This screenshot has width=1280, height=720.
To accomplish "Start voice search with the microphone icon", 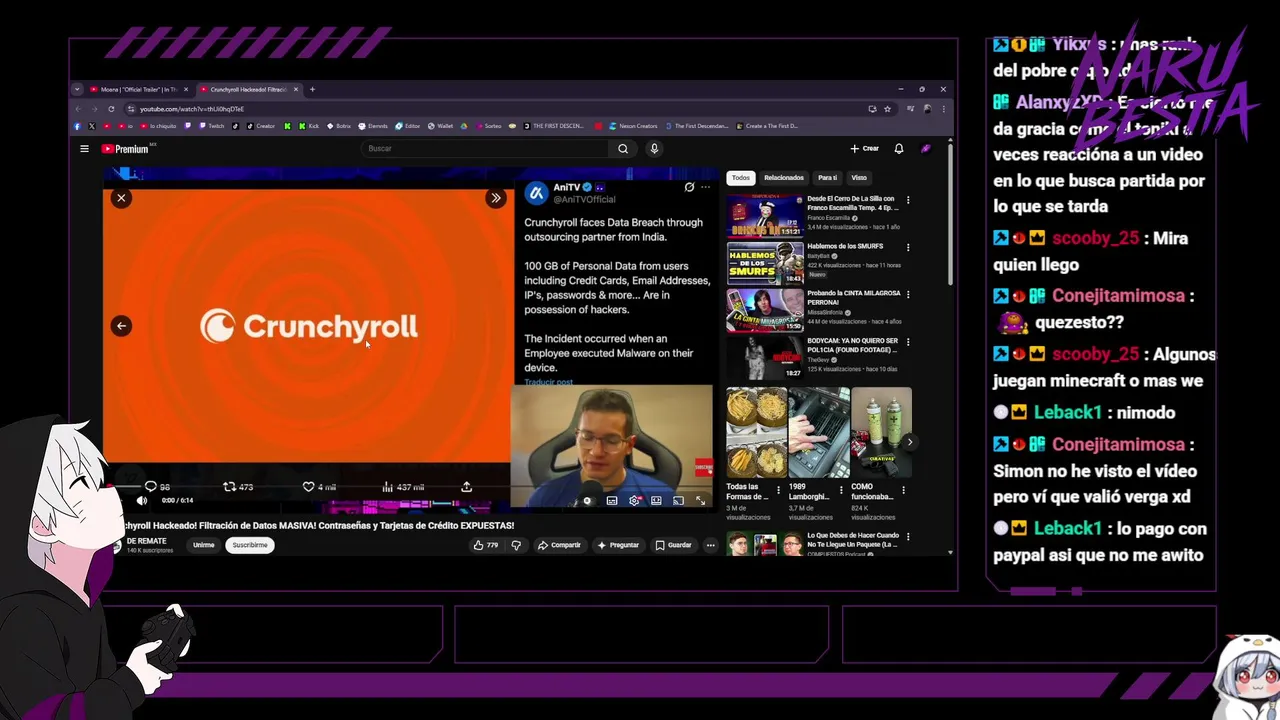I will pos(654,149).
